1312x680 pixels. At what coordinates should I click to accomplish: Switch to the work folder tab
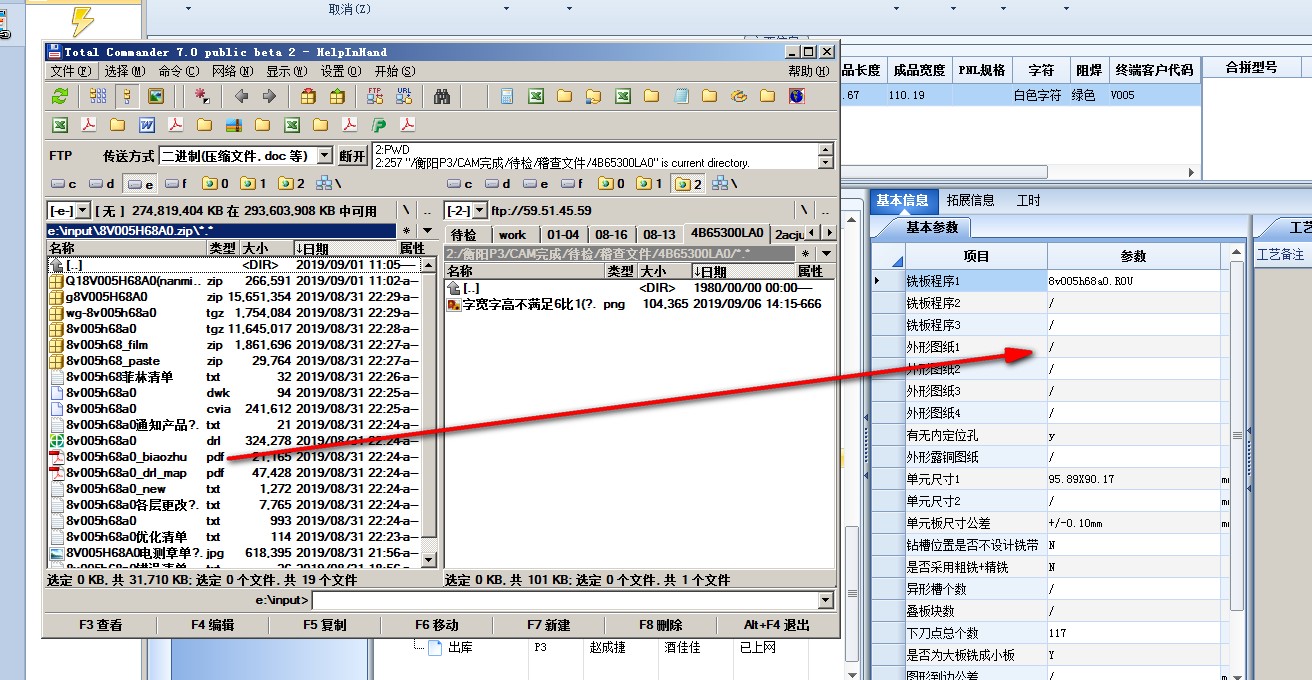click(x=513, y=235)
